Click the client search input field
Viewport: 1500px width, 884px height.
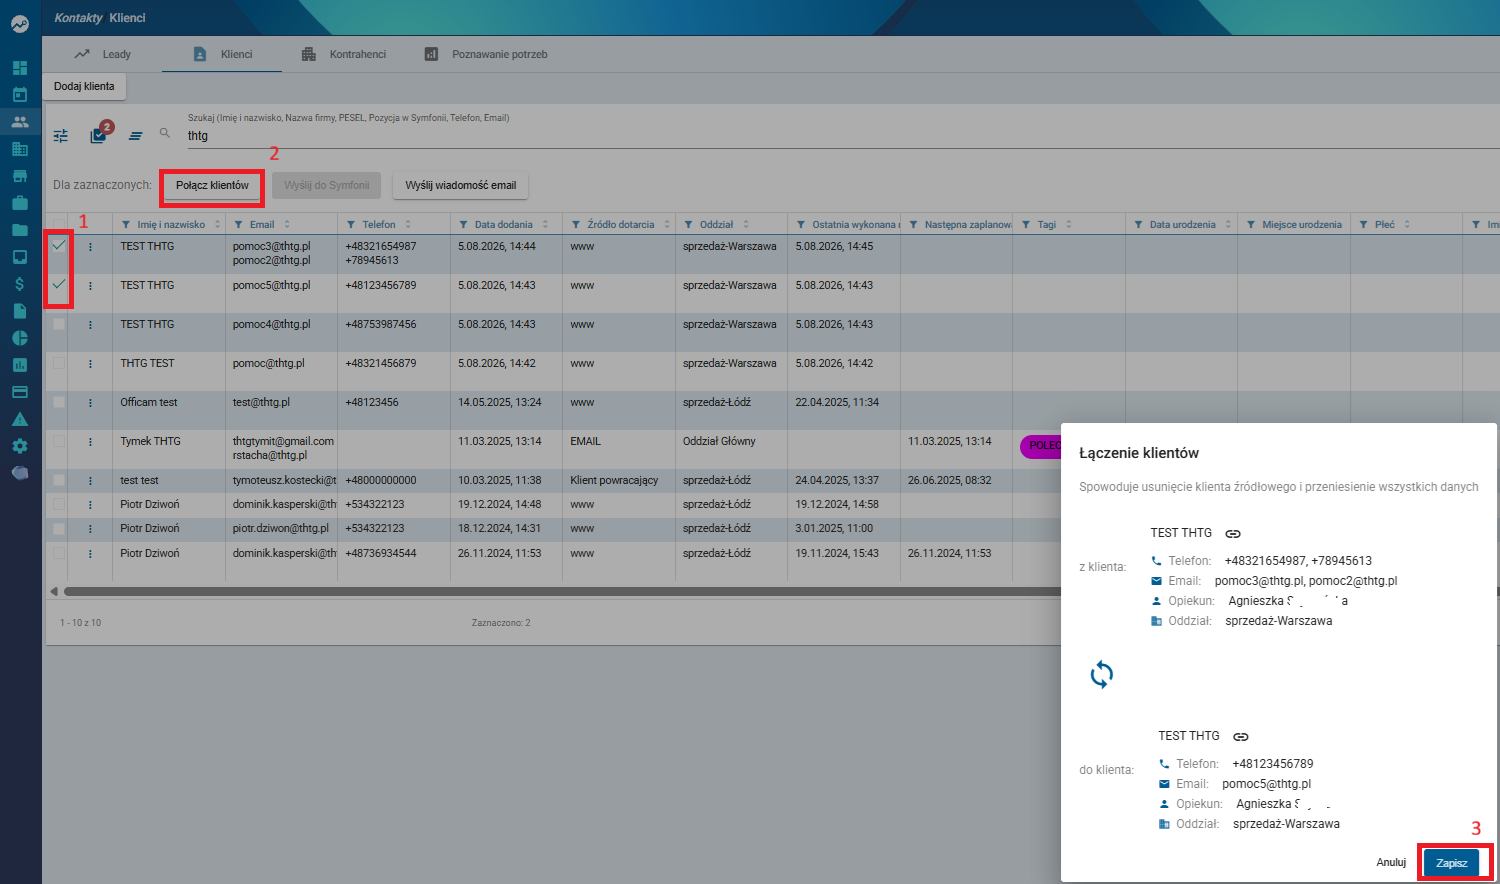pyautogui.click(x=840, y=136)
